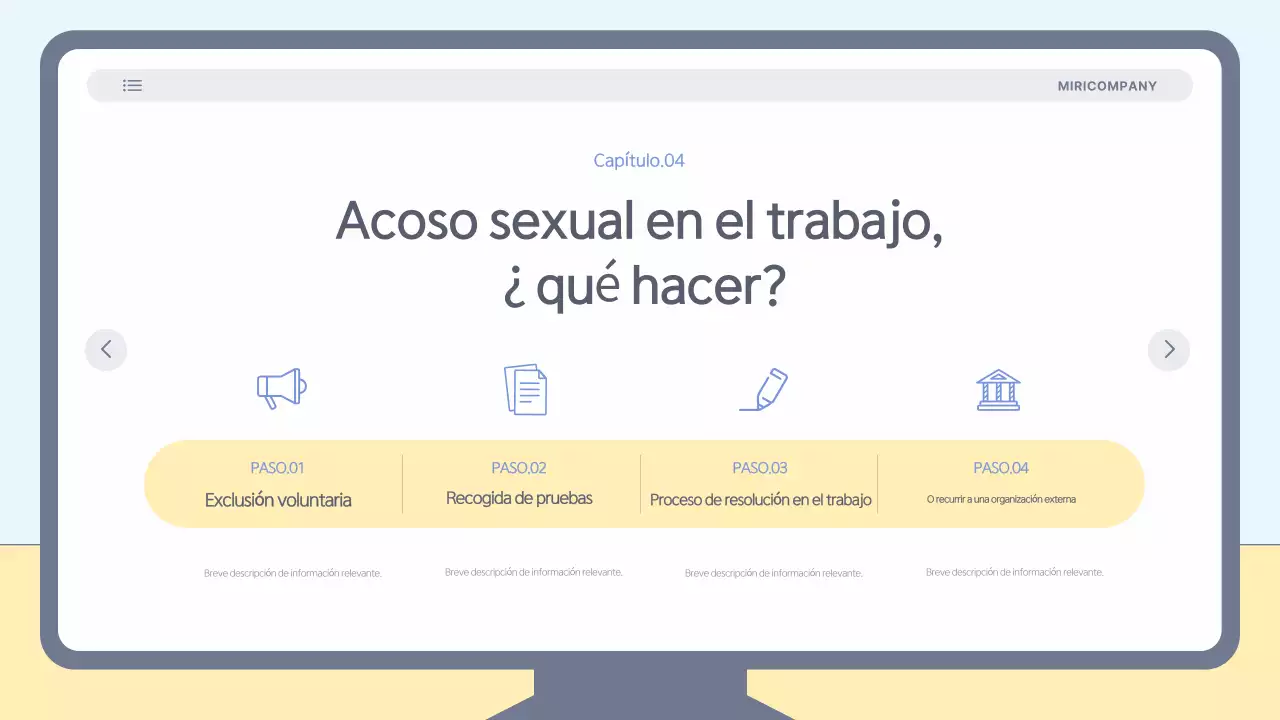1280x720 pixels.
Task: Click the Capítulo.04 chapter label
Action: click(x=639, y=160)
